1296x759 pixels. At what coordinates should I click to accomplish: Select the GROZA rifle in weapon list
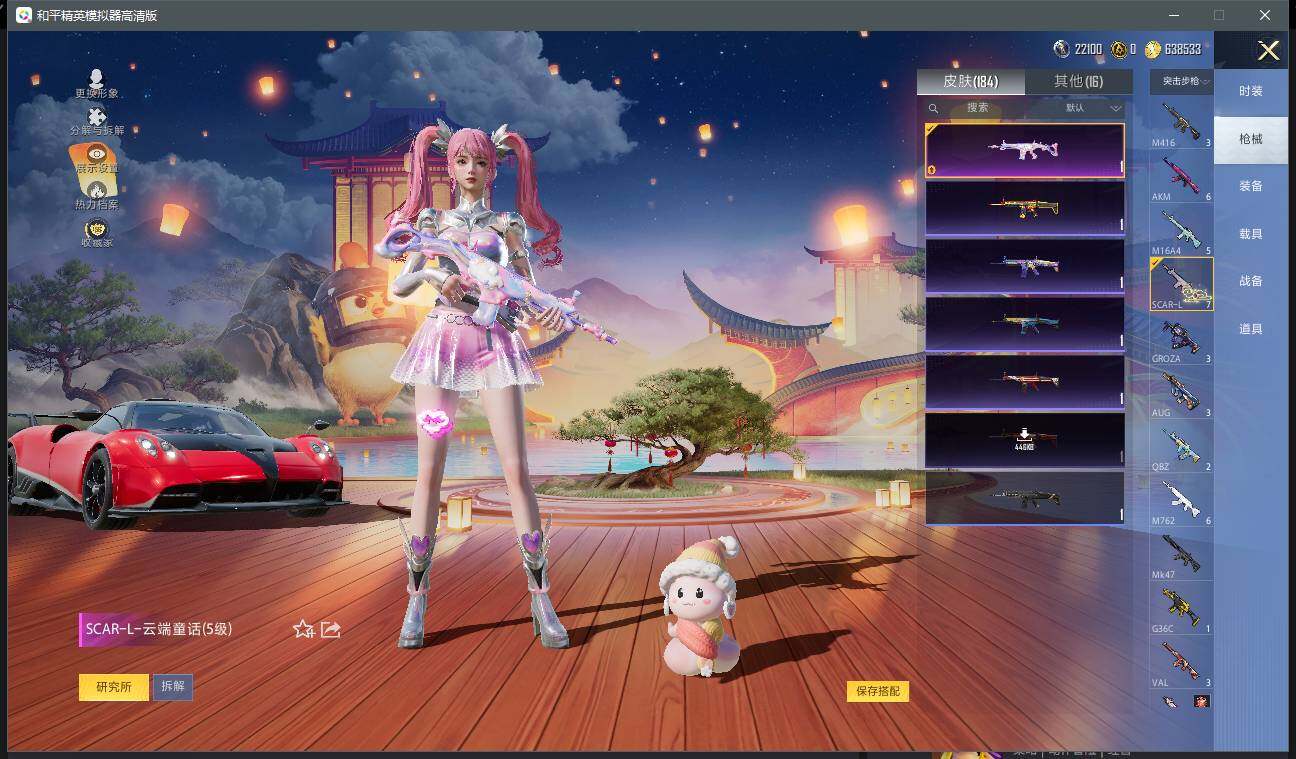1181,339
